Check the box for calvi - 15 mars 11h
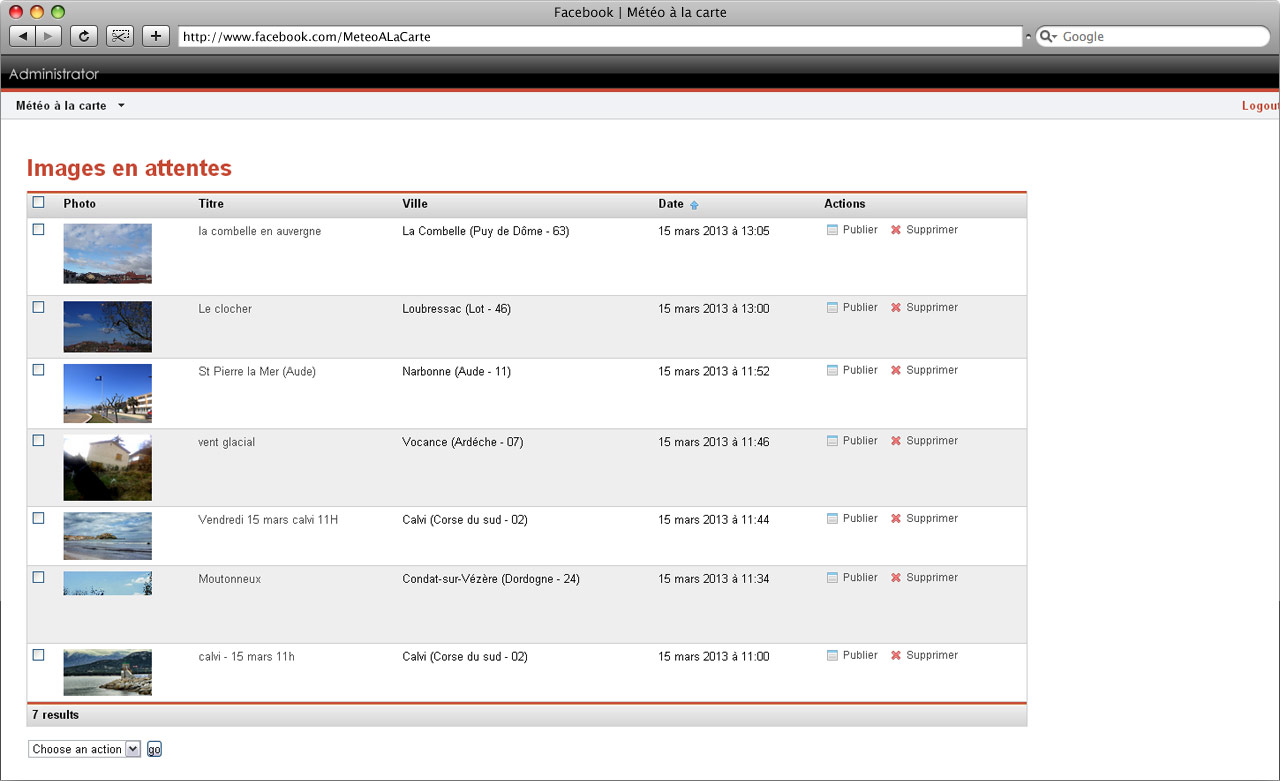Image resolution: width=1280 pixels, height=781 pixels. coord(39,655)
